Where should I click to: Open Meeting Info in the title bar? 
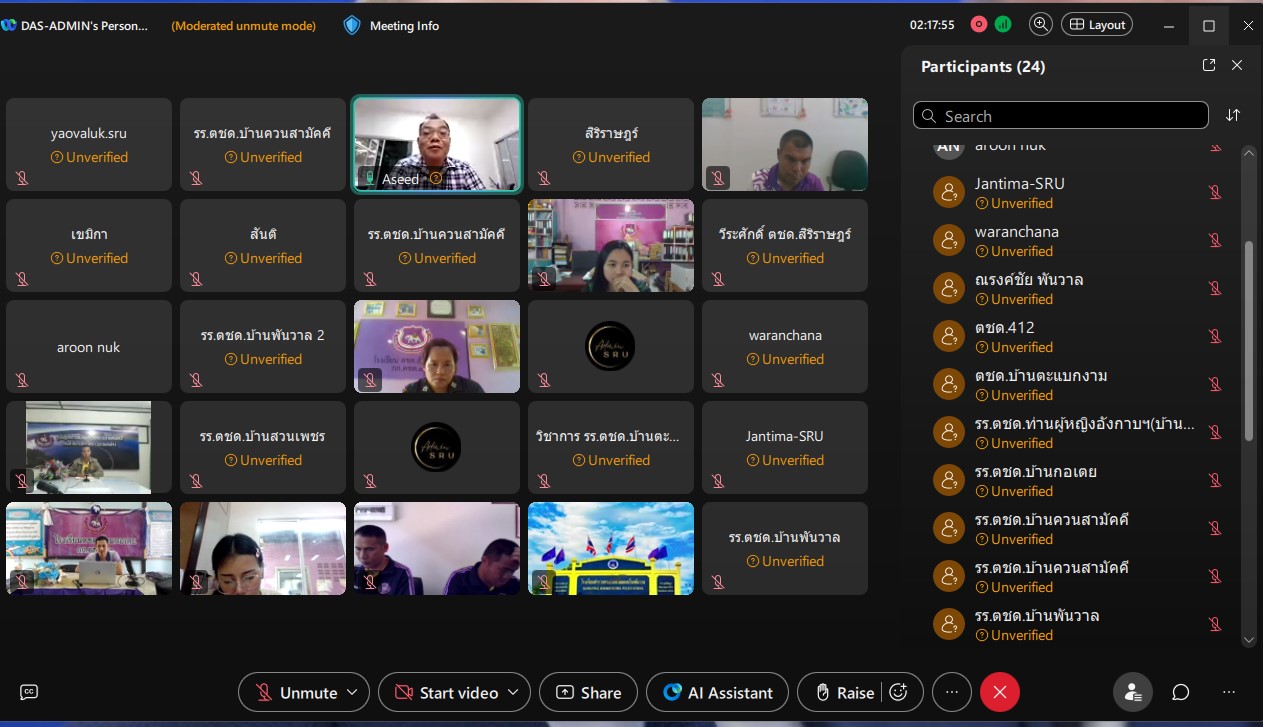coord(392,26)
